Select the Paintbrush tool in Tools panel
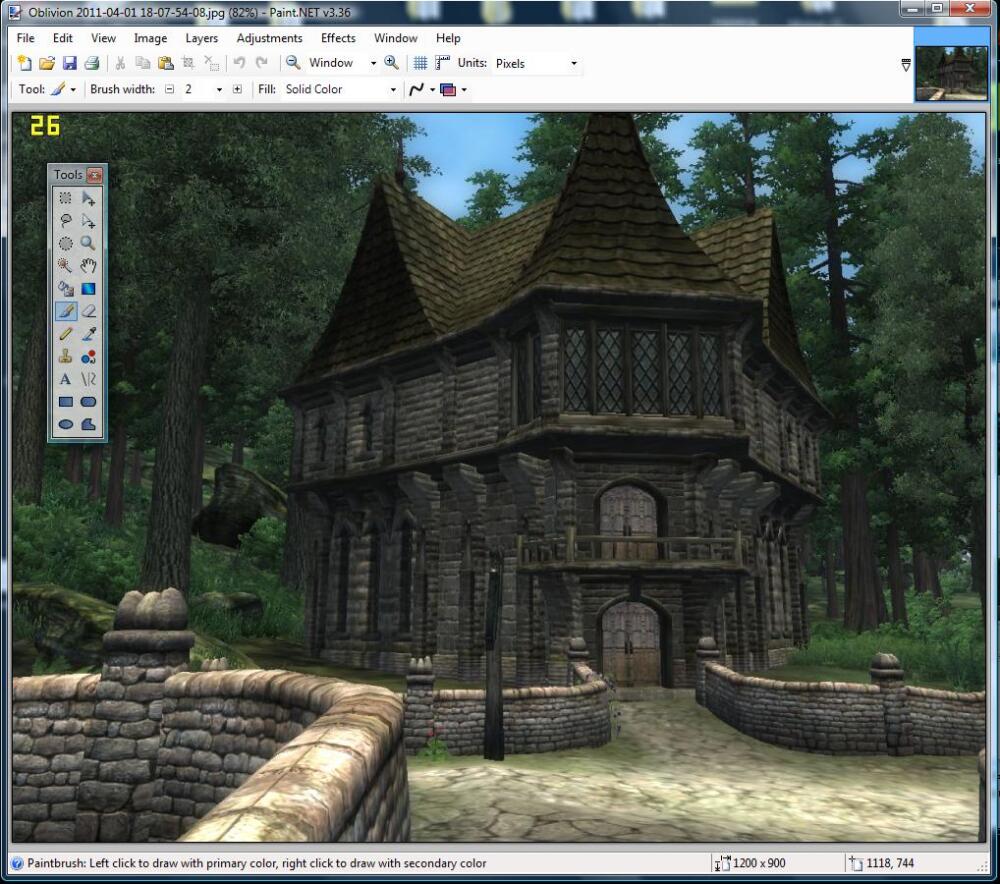The width and height of the screenshot is (1000, 884). pos(65,311)
